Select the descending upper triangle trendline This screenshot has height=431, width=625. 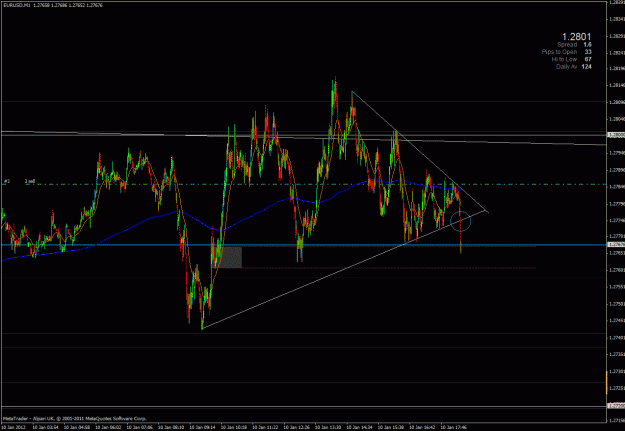pyautogui.click(x=419, y=151)
